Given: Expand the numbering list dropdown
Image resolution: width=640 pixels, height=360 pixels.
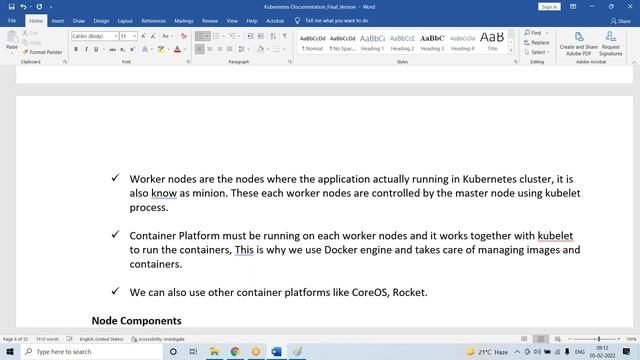Looking at the screenshot, I should pyautogui.click(x=223, y=36).
